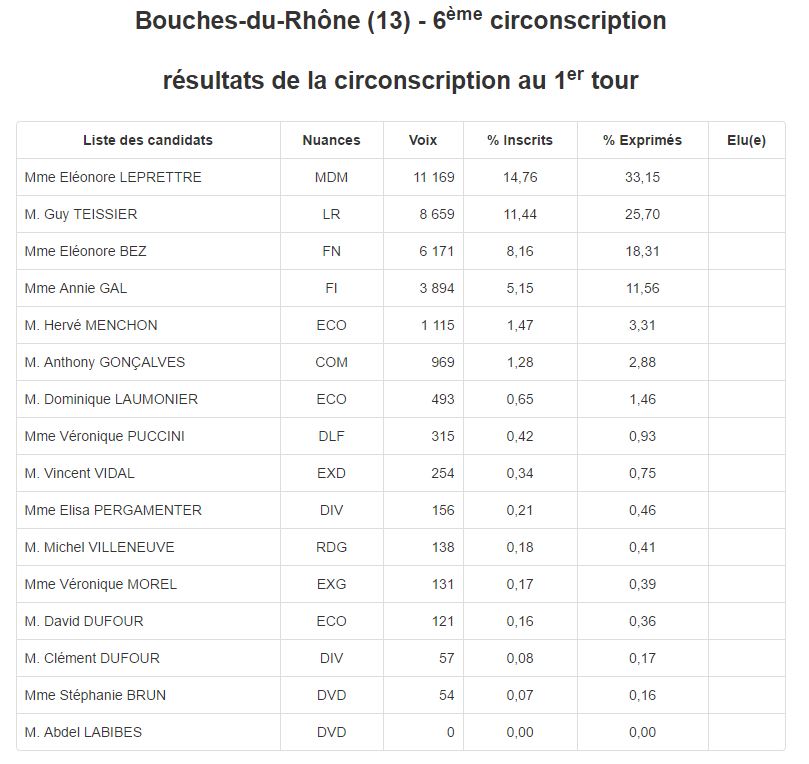Click the RDG nuance label
This screenshot has width=809, height=764.
[x=331, y=547]
